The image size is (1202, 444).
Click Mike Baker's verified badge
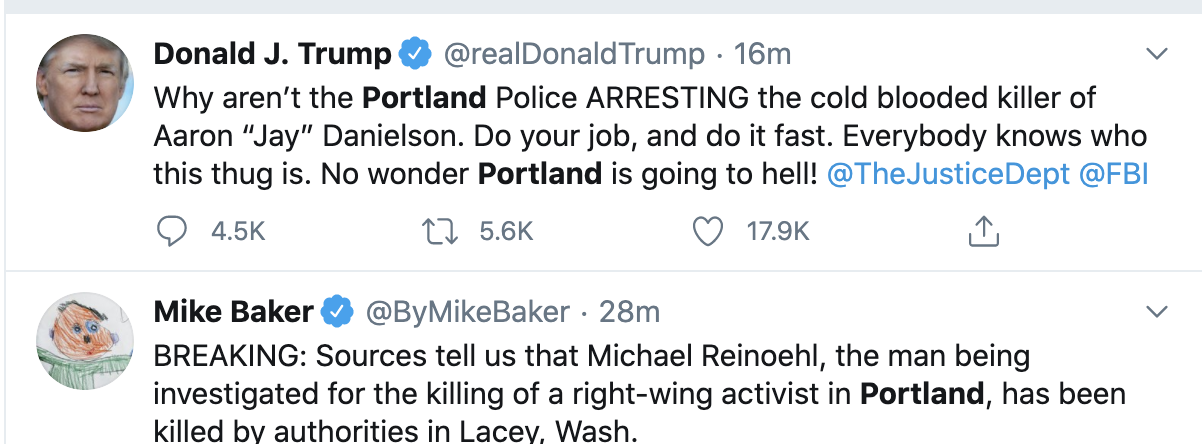click(336, 312)
